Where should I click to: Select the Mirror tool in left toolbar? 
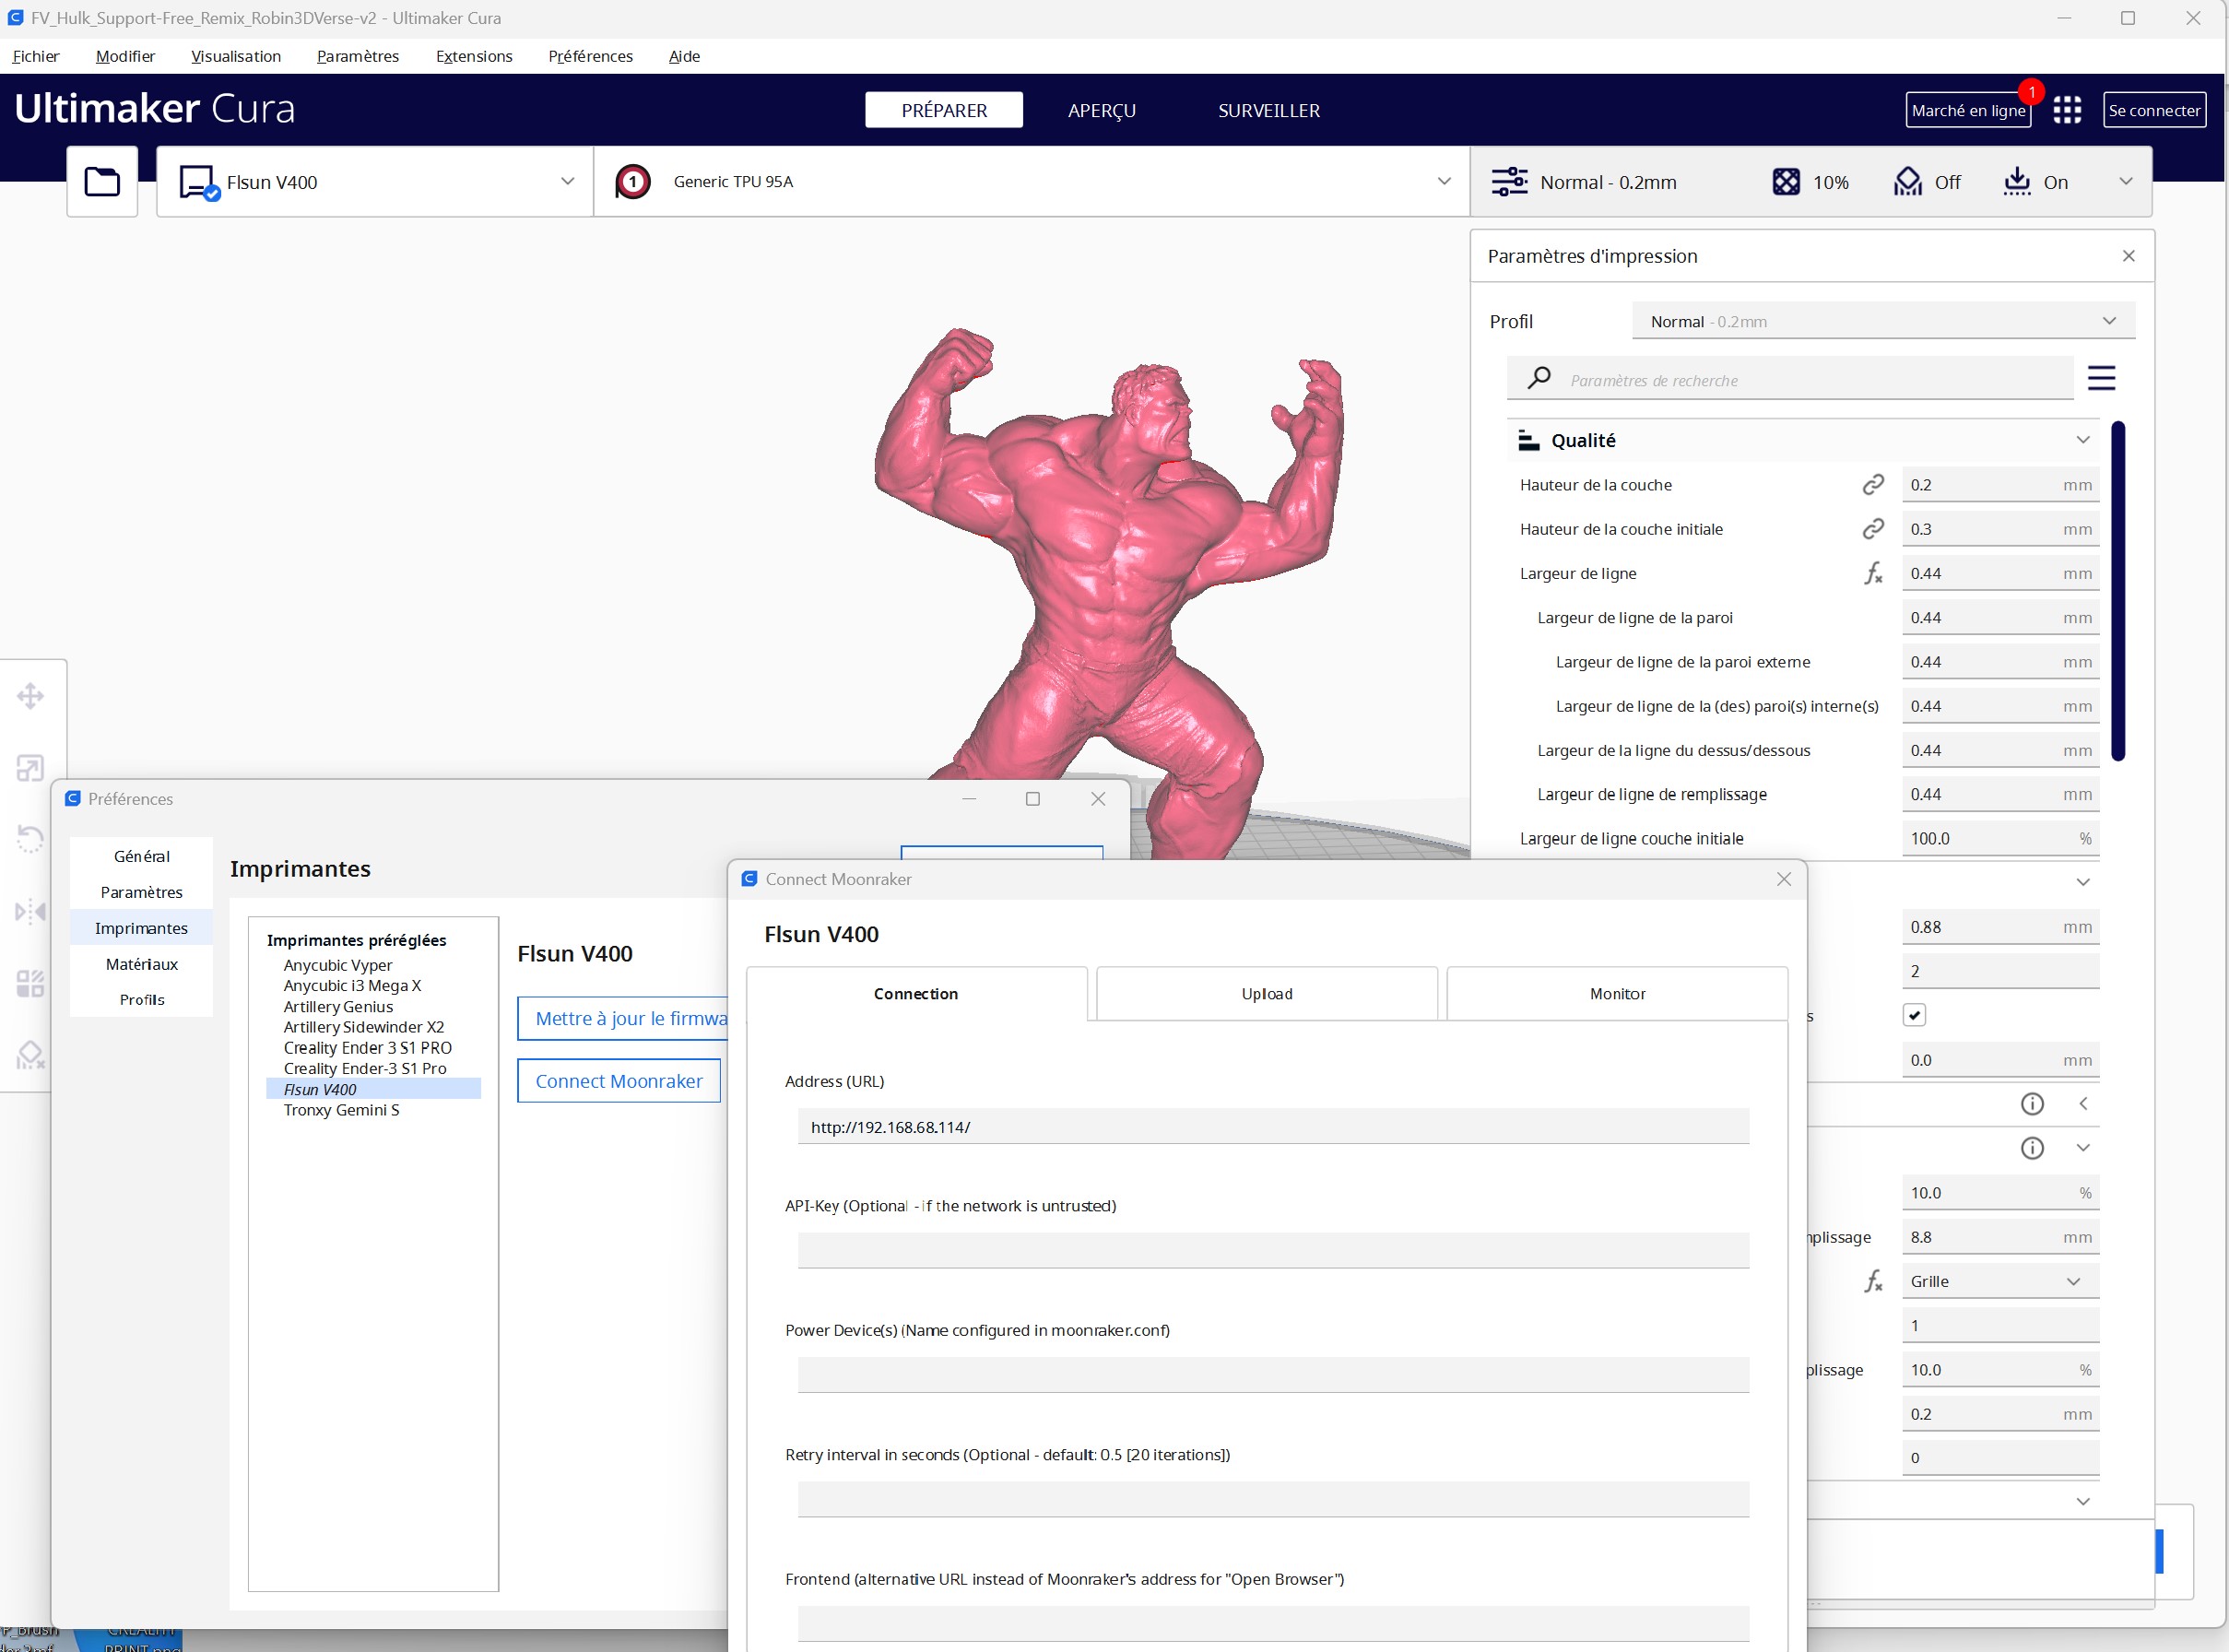[31, 911]
